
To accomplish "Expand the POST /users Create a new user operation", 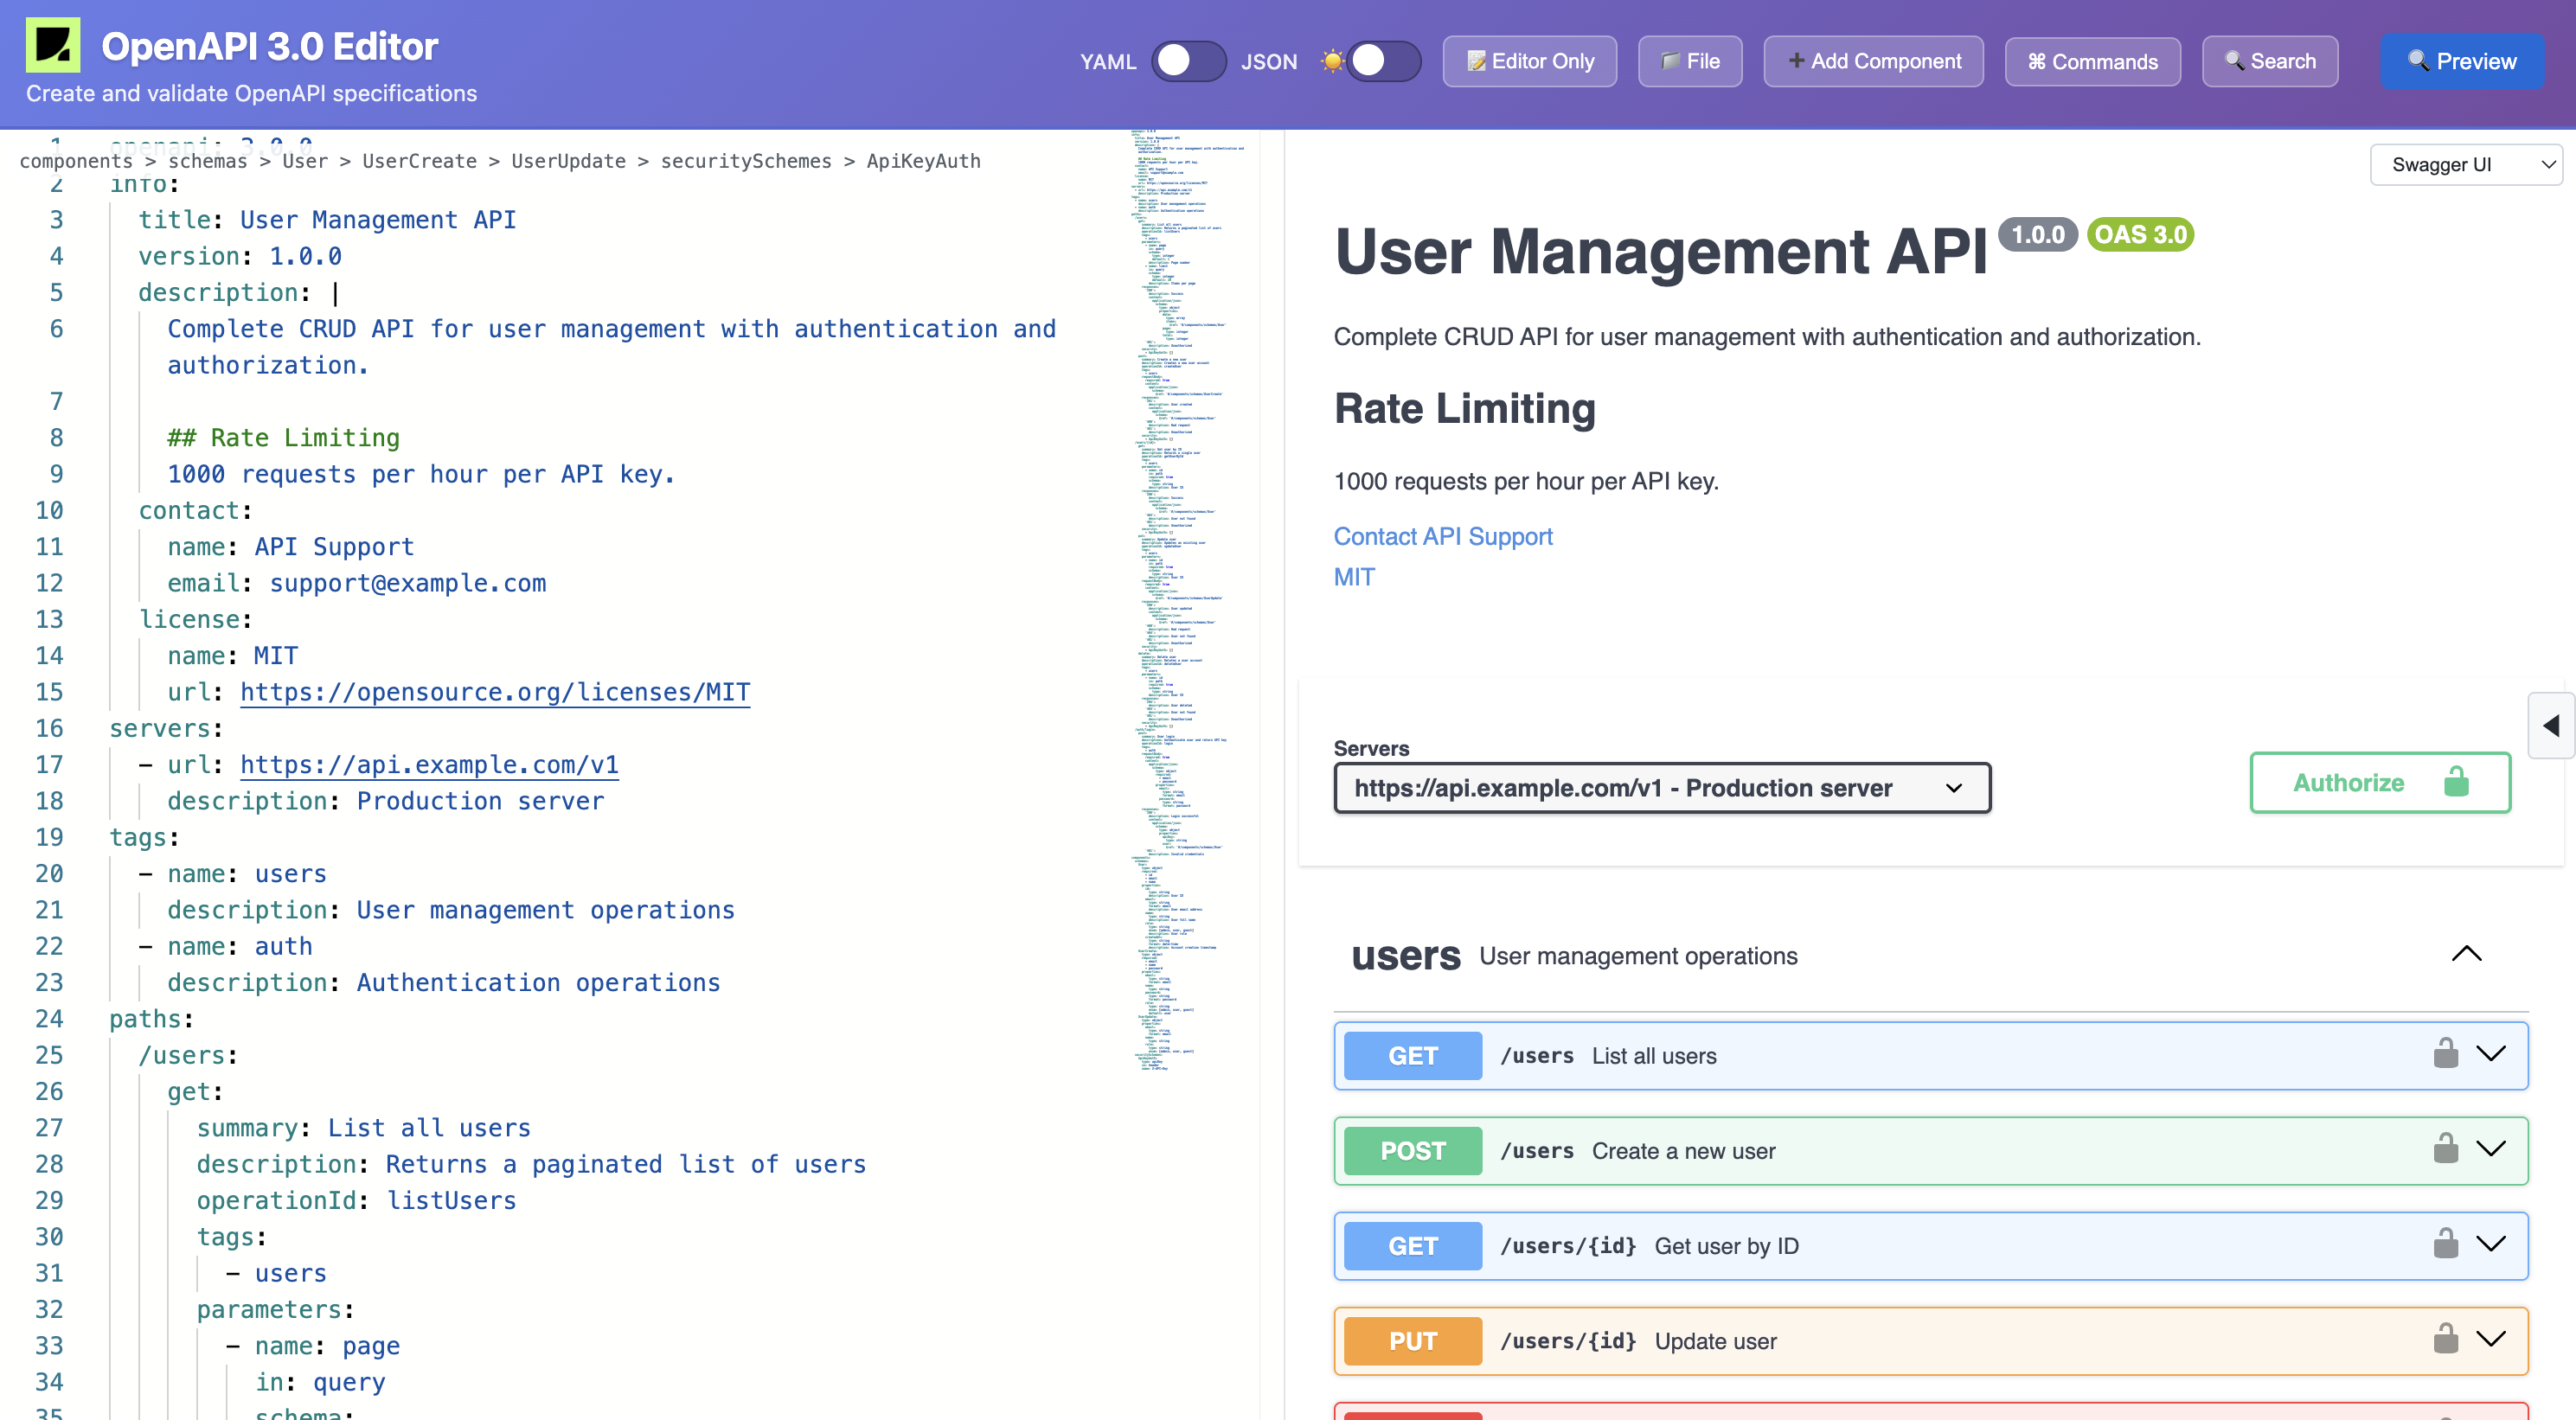I will coord(2491,1148).
